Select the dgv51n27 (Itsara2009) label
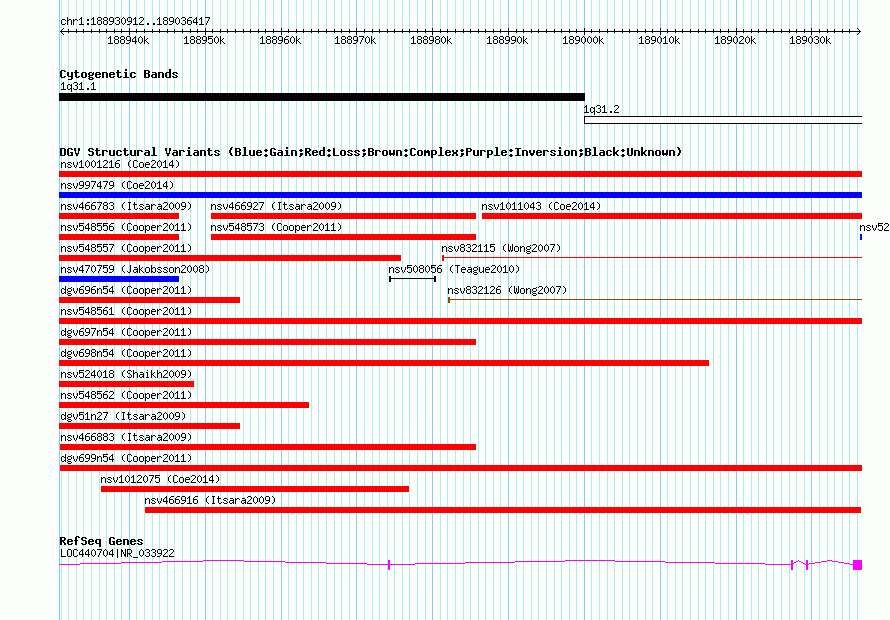 coord(123,416)
